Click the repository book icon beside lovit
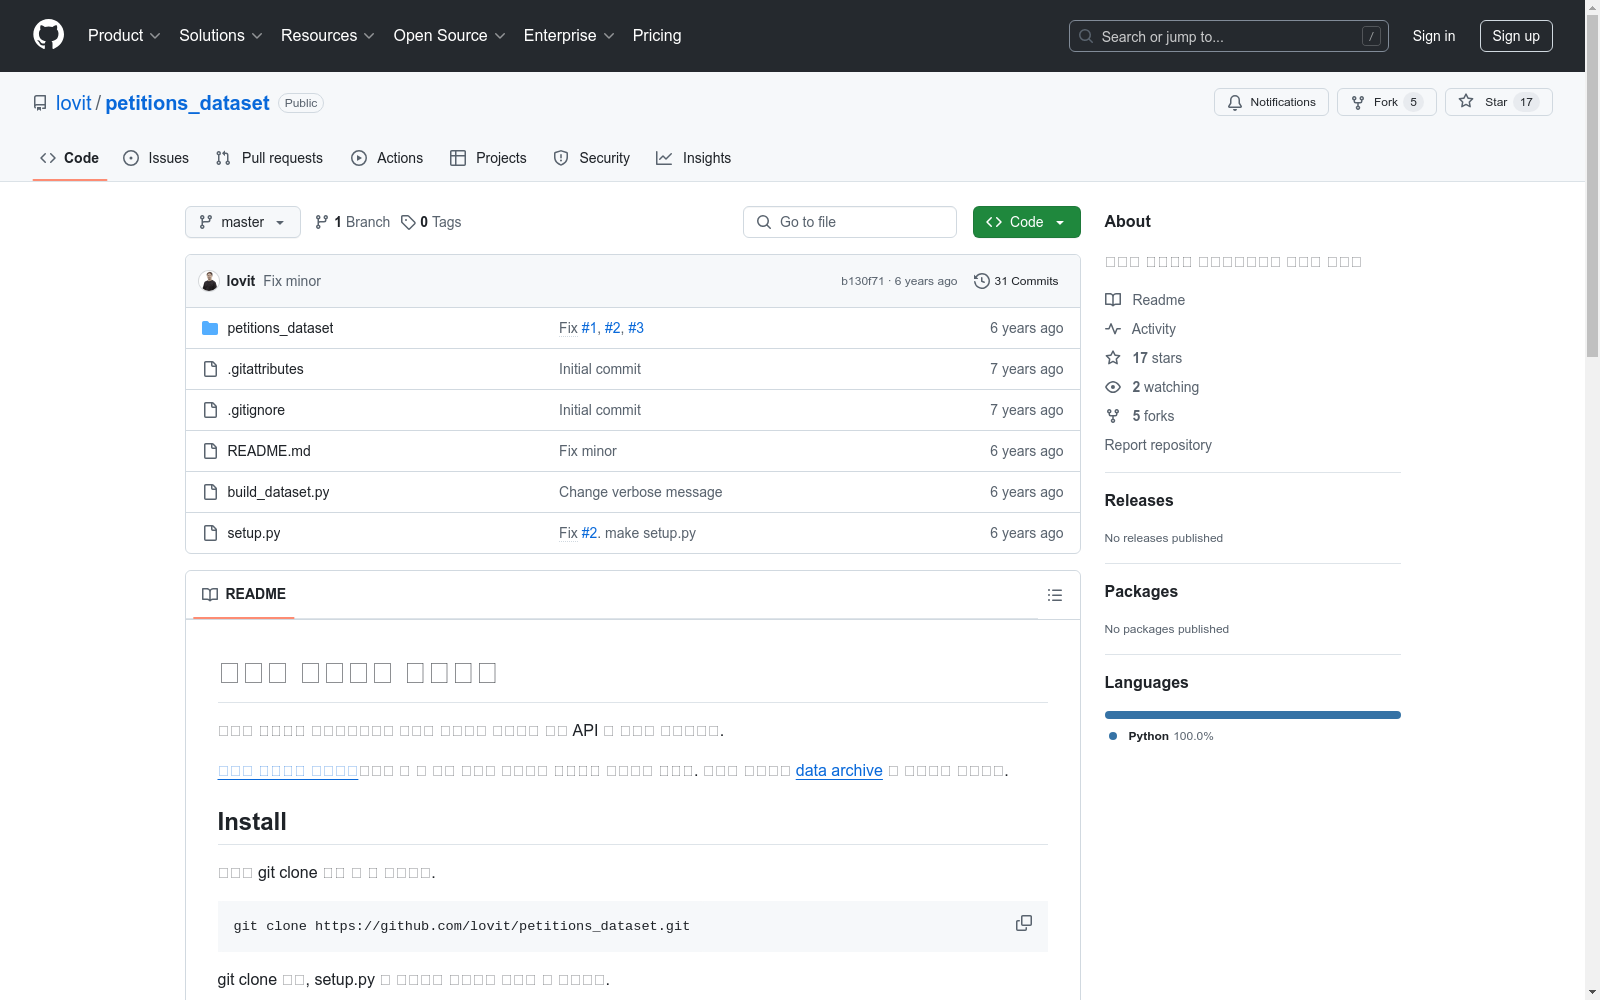 tap(40, 103)
